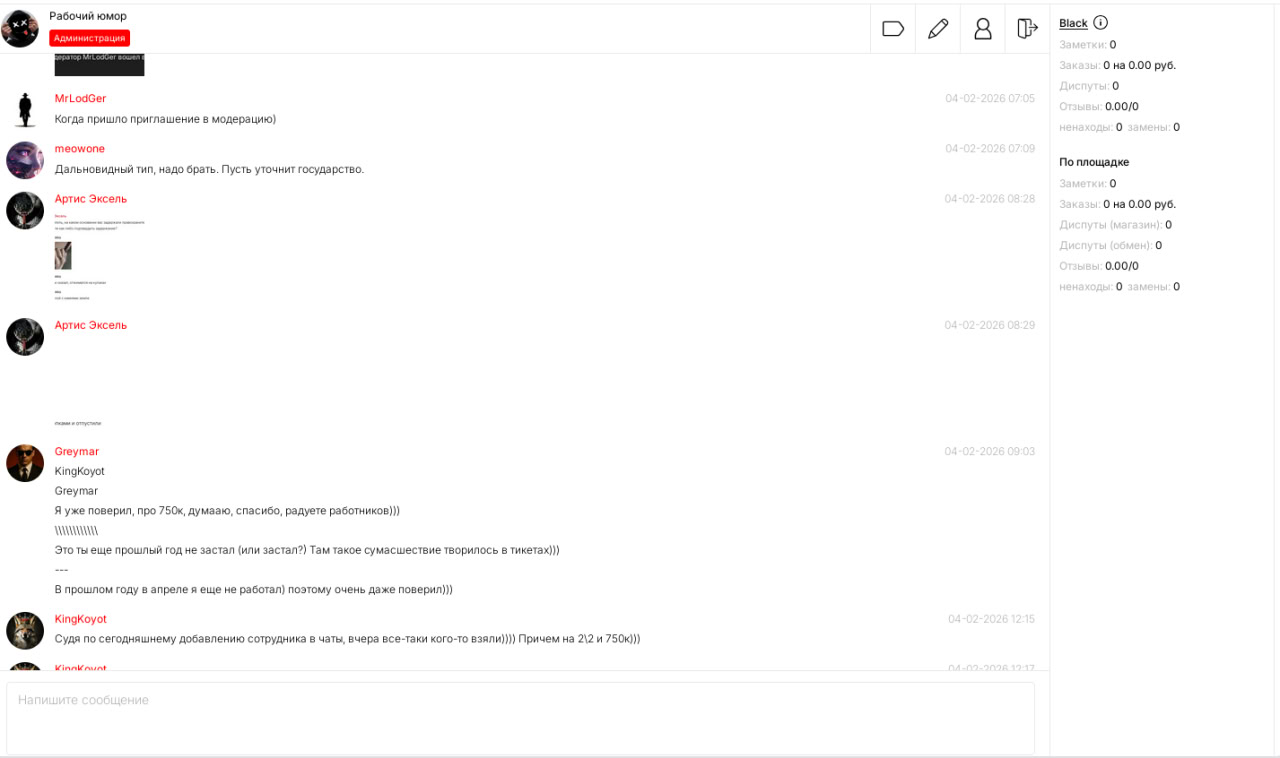Image resolution: width=1280 pixels, height=758 pixels.
Task: Click the meowone username
Action: coord(80,149)
